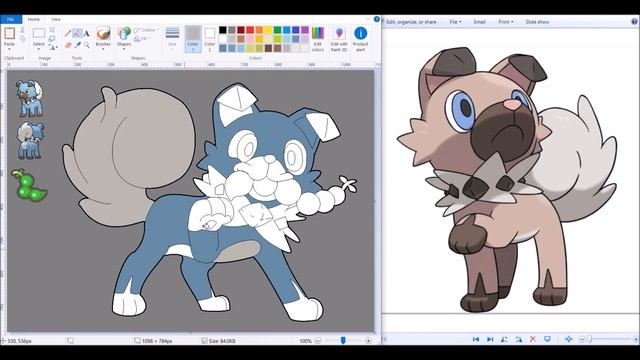The width and height of the screenshot is (640, 360).
Task: Click the Copy icon under Cut
Action: pos(22,39)
